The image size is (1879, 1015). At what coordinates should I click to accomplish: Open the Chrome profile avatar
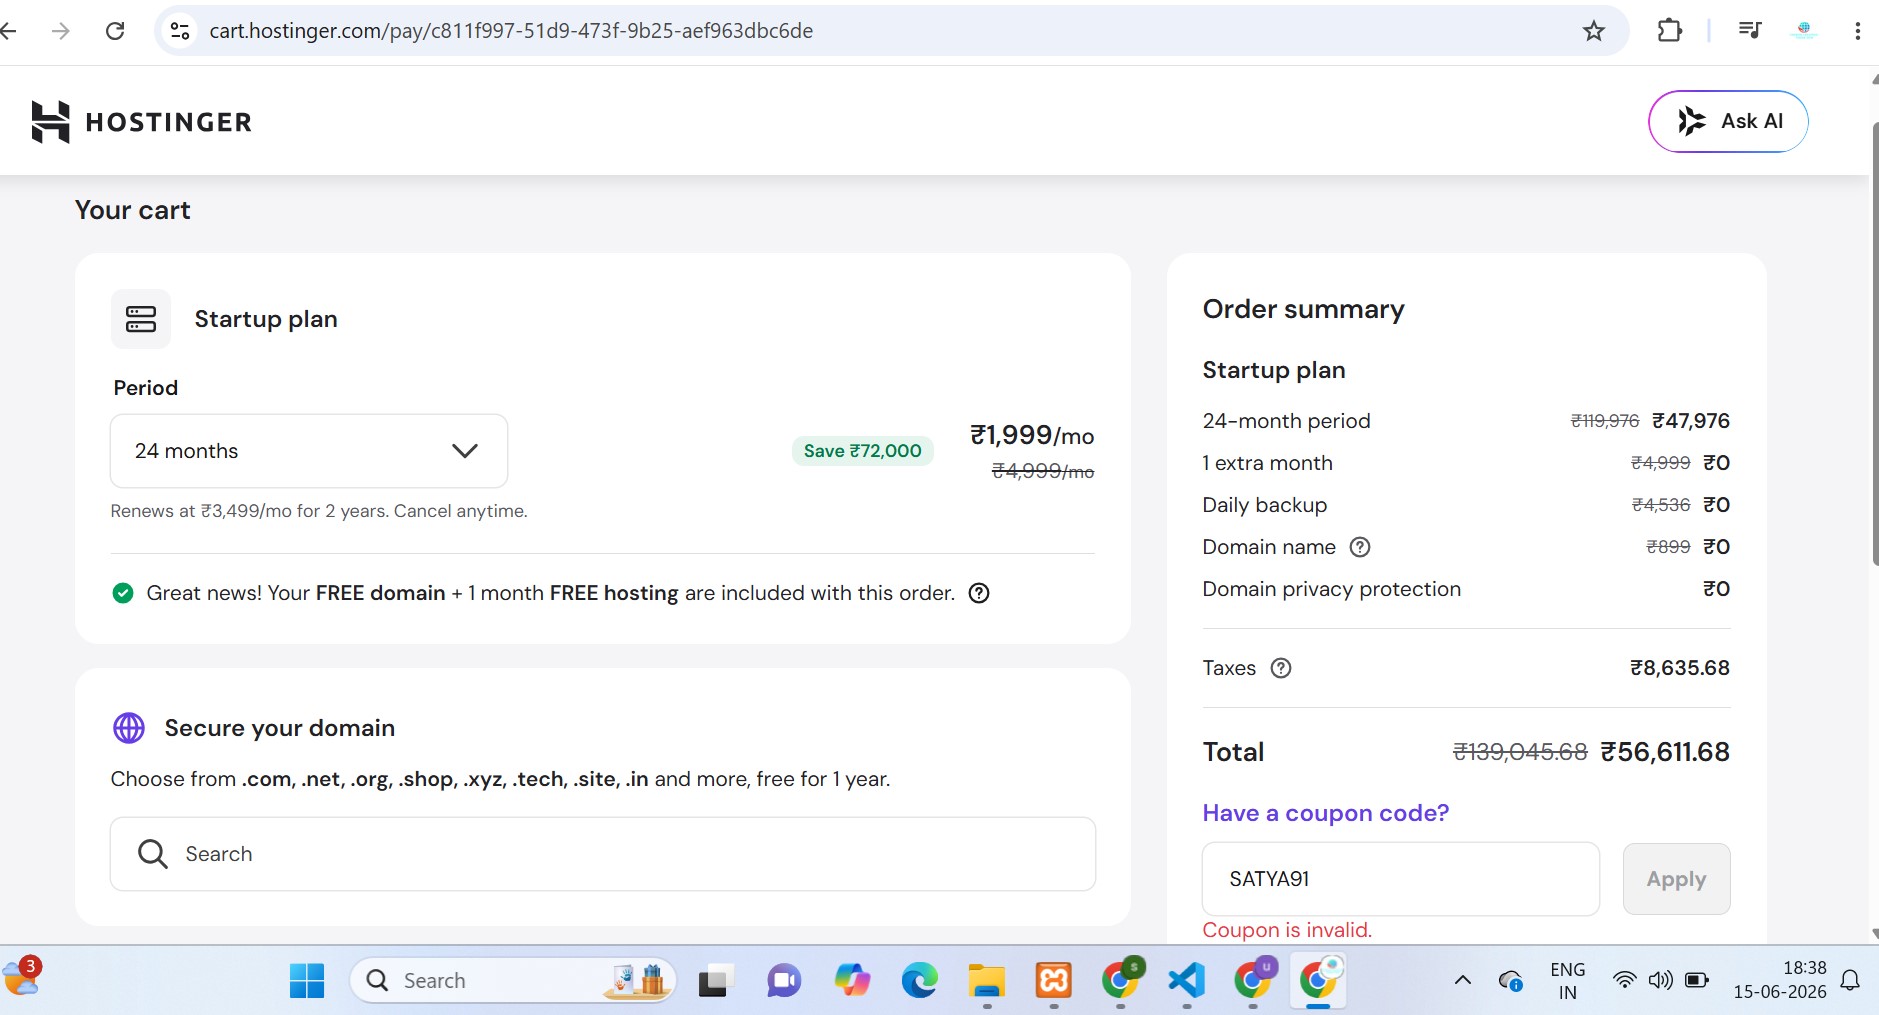tap(1804, 30)
